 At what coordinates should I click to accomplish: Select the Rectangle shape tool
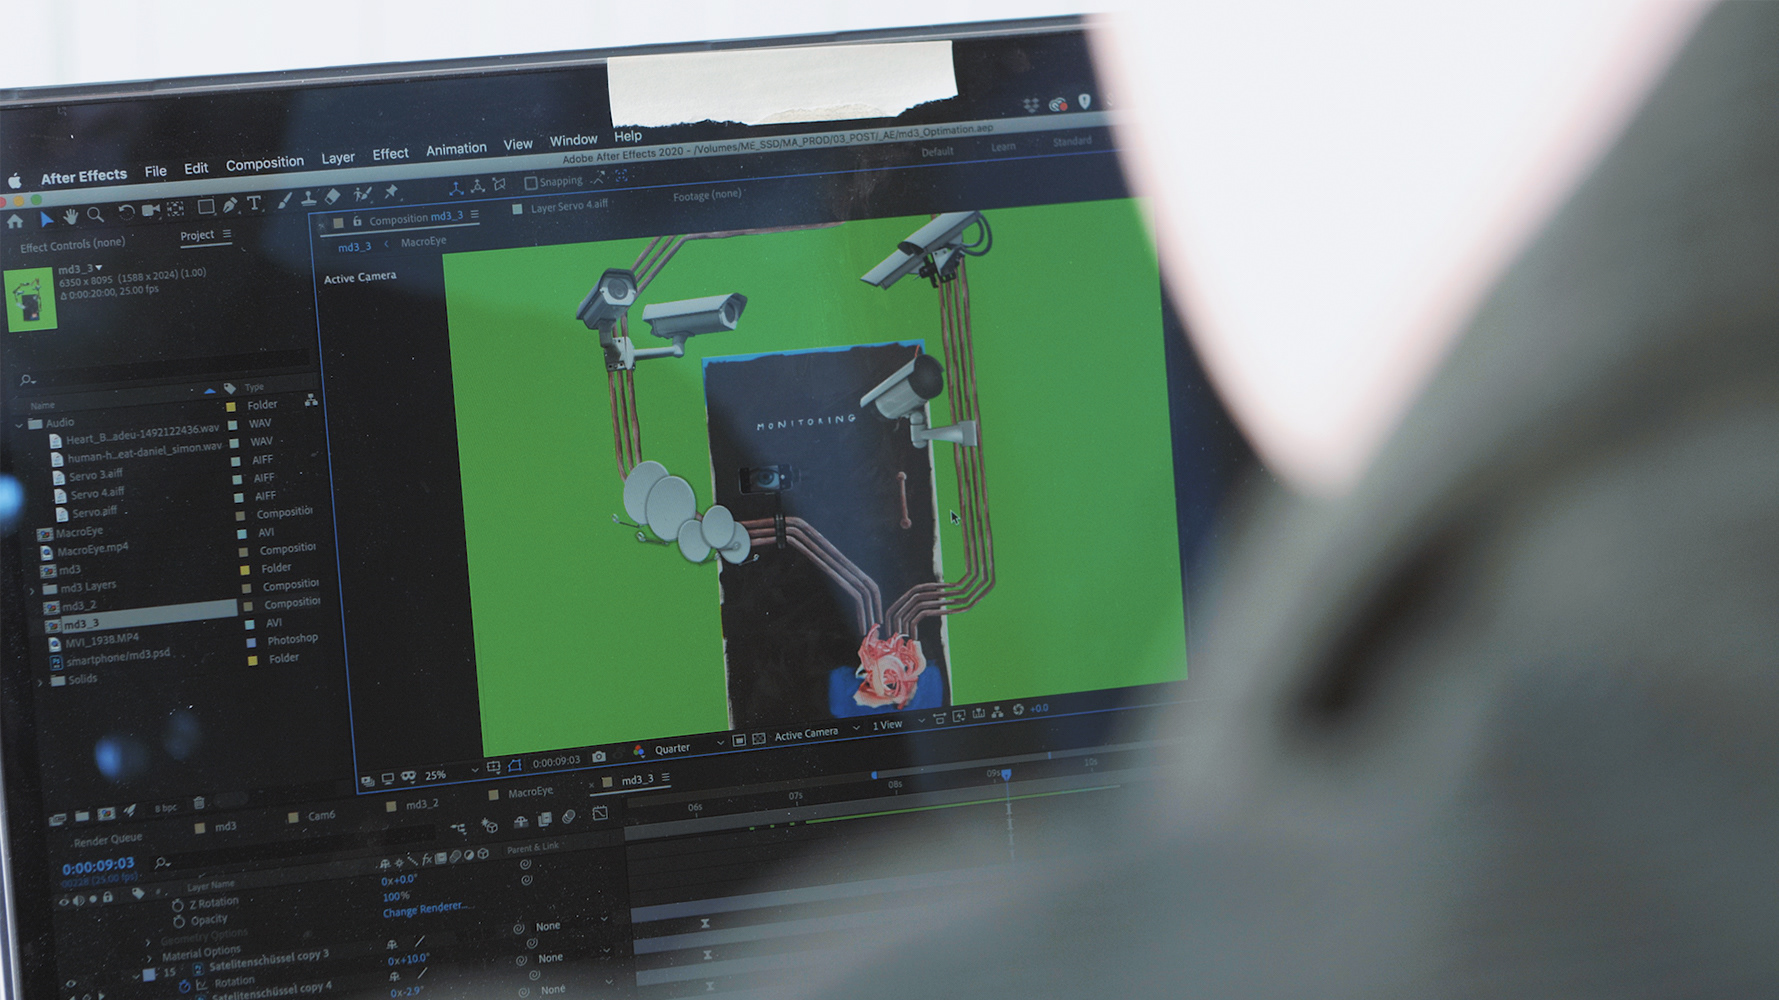206,207
